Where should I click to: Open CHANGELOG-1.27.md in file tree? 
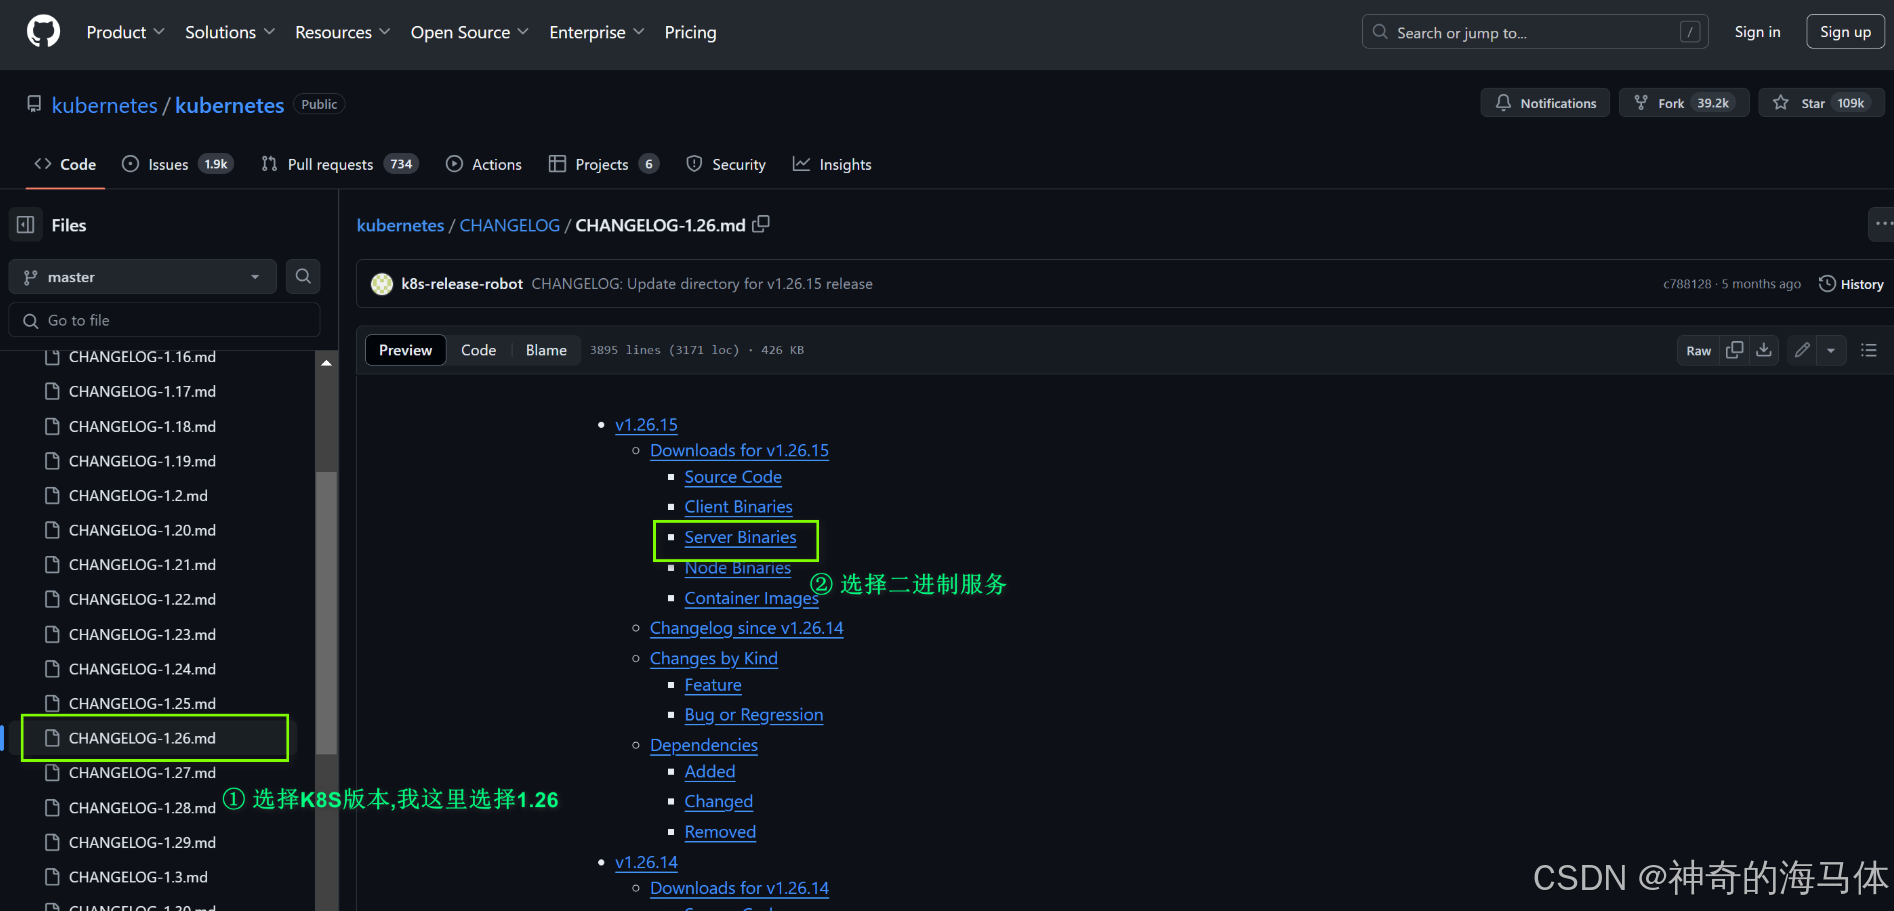click(142, 773)
